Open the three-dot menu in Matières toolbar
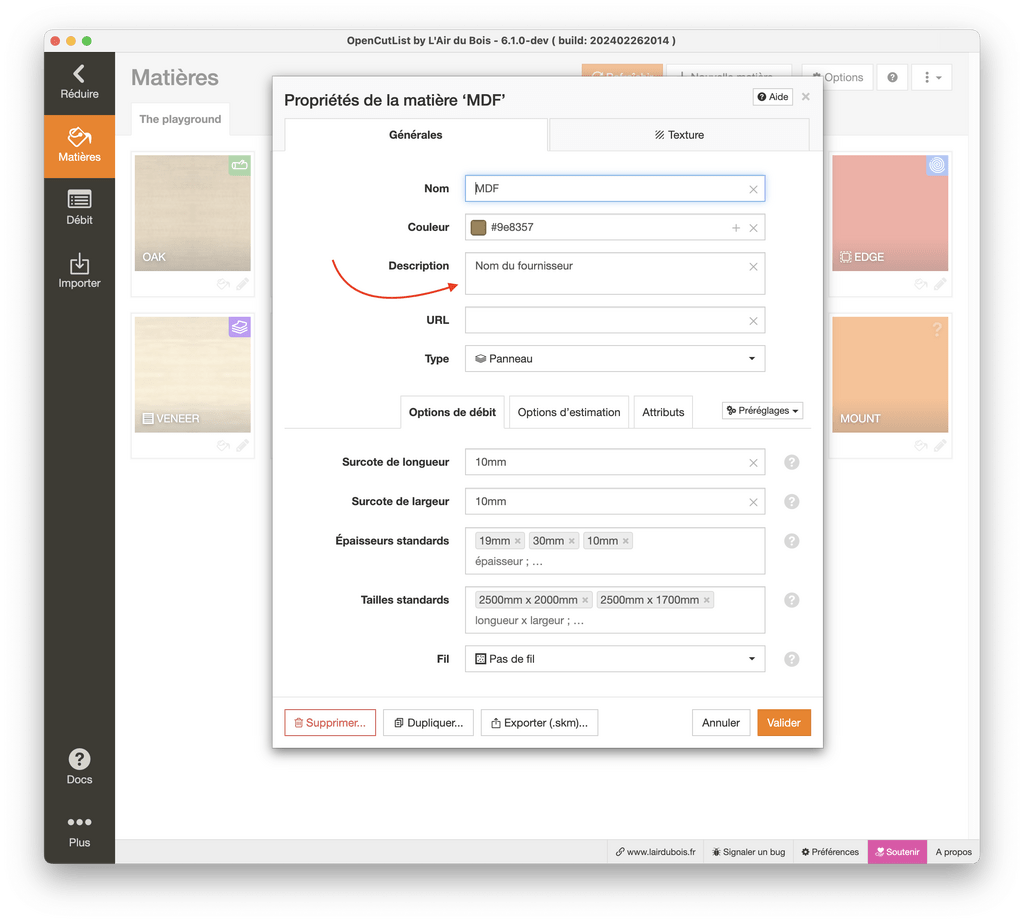The width and height of the screenshot is (1024, 922). pos(932,77)
